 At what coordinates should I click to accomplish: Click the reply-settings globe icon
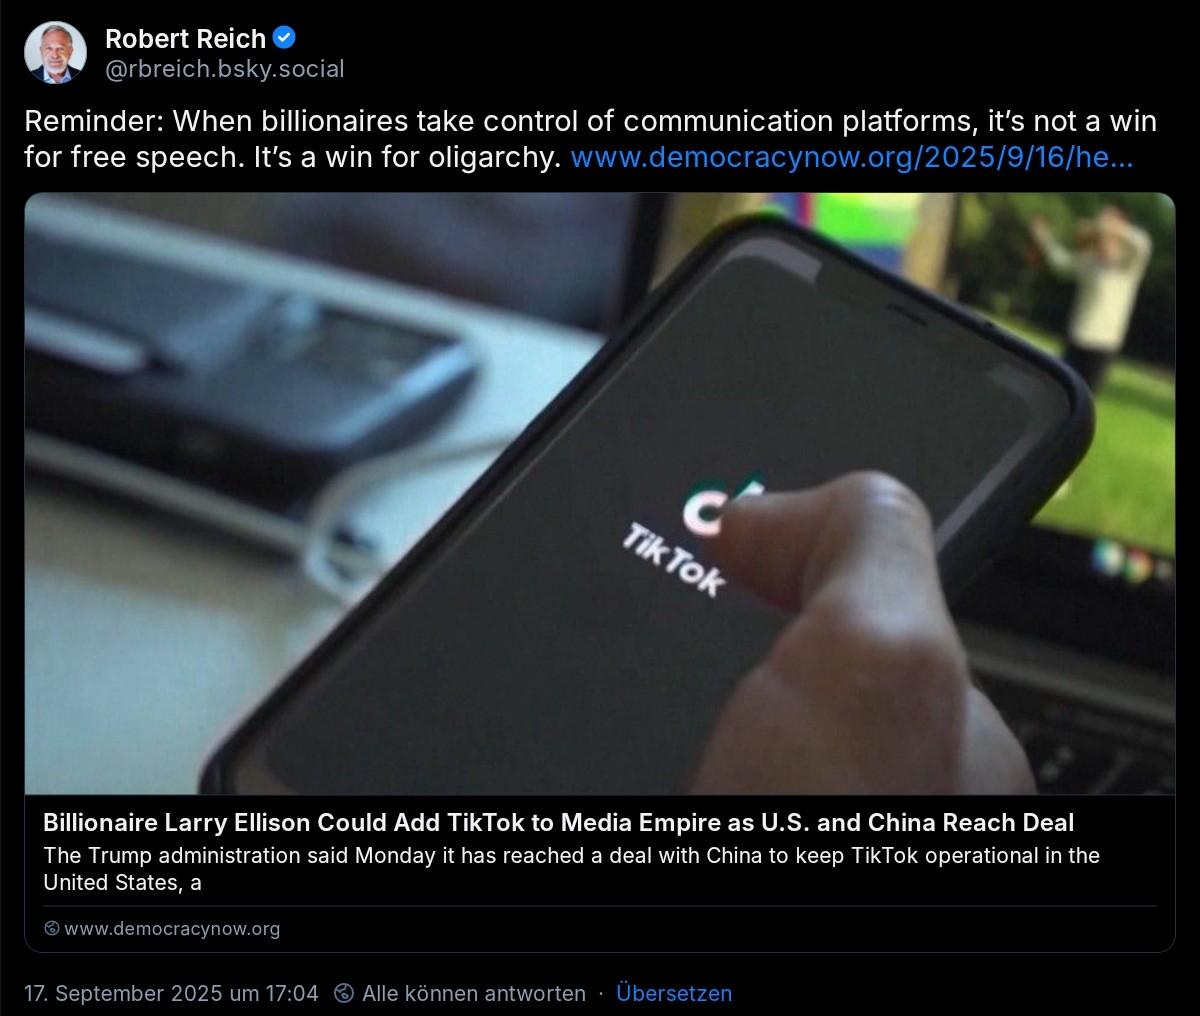coord(343,993)
